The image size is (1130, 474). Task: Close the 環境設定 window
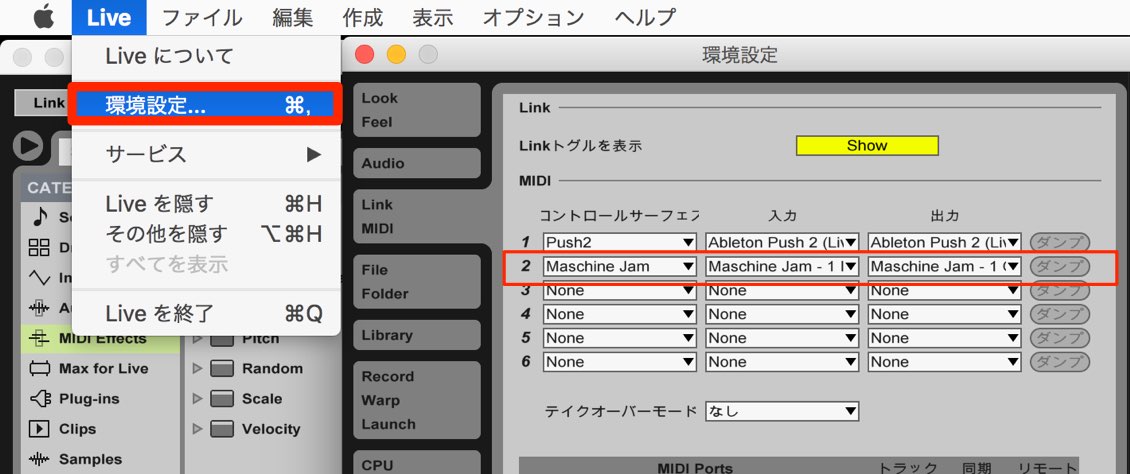pyautogui.click(x=365, y=54)
